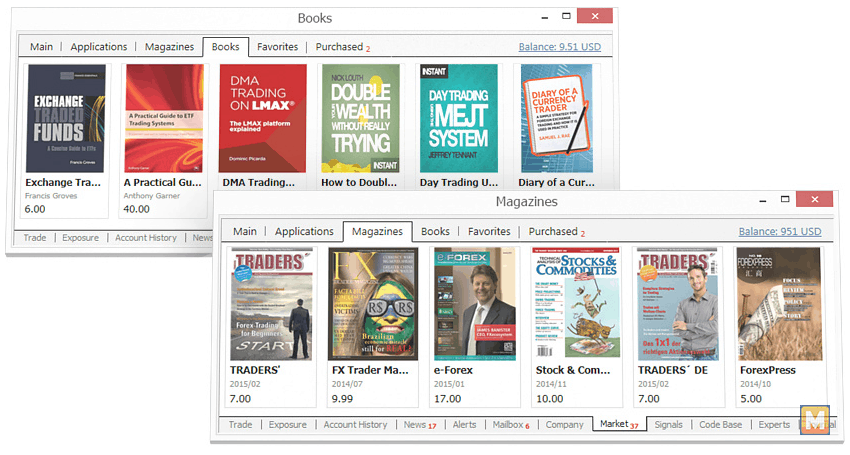The height and width of the screenshot is (455, 850).
Task: Select the Market tab
Action: (619, 424)
